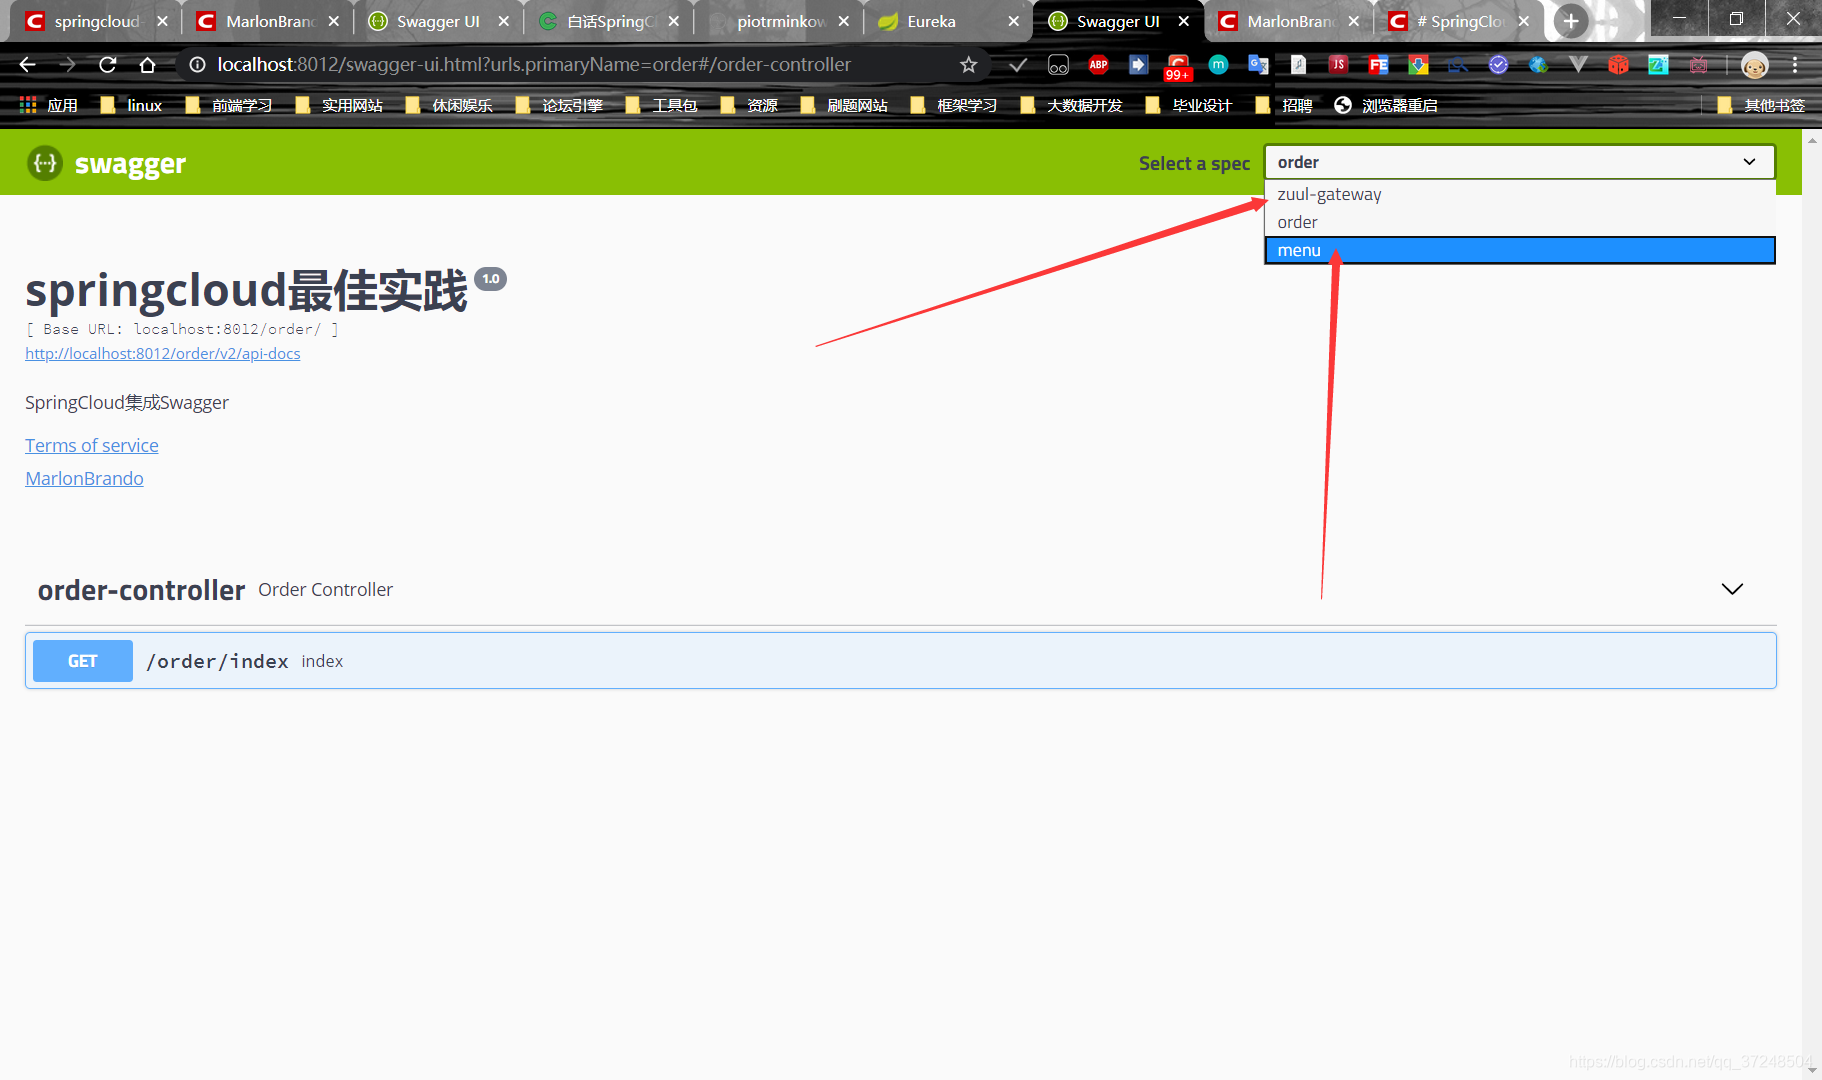Choose order from the spec list
1822x1080 pixels.
pyautogui.click(x=1519, y=222)
